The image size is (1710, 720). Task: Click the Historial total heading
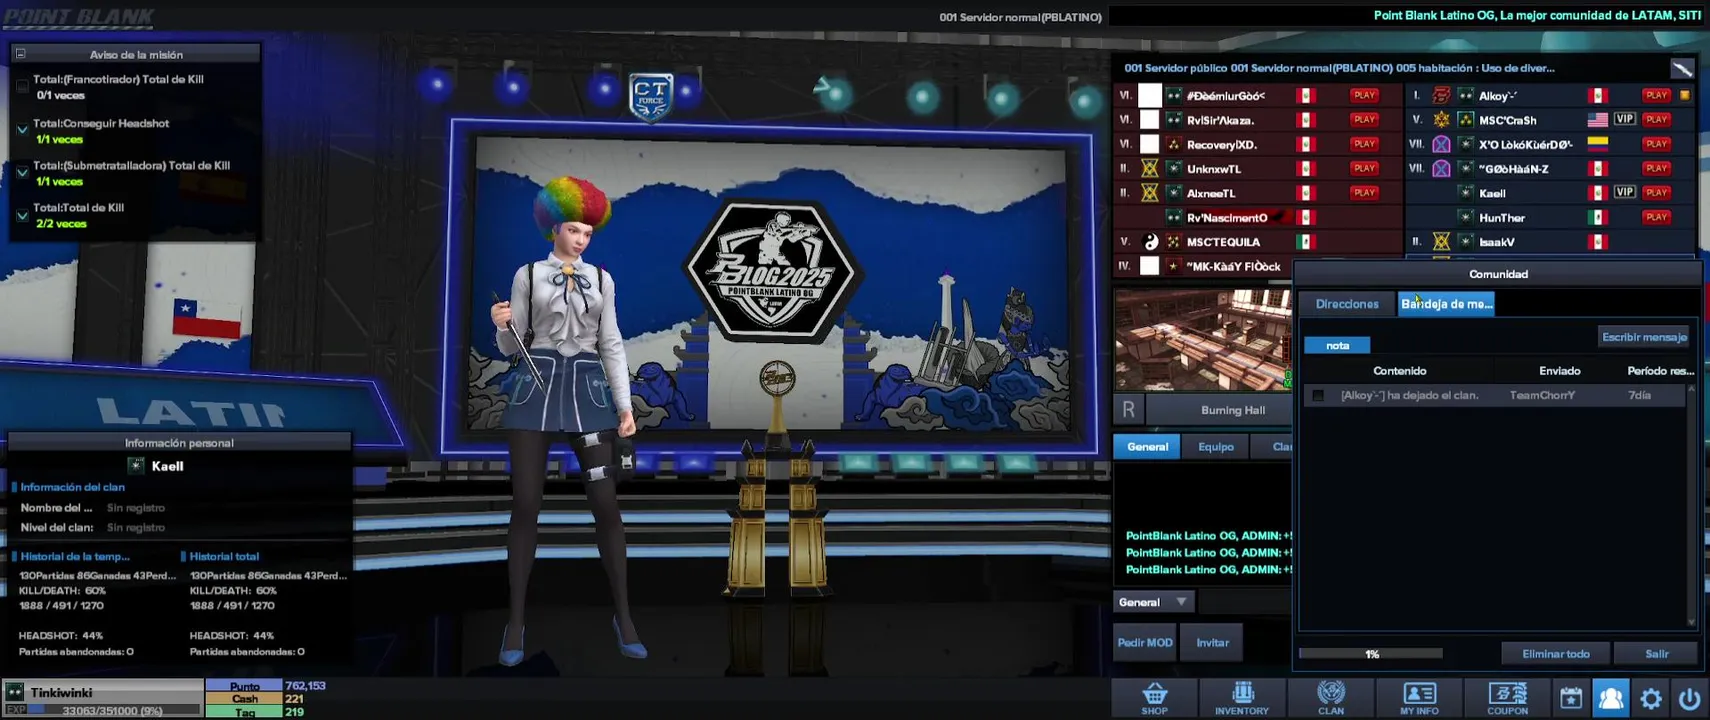tap(224, 556)
